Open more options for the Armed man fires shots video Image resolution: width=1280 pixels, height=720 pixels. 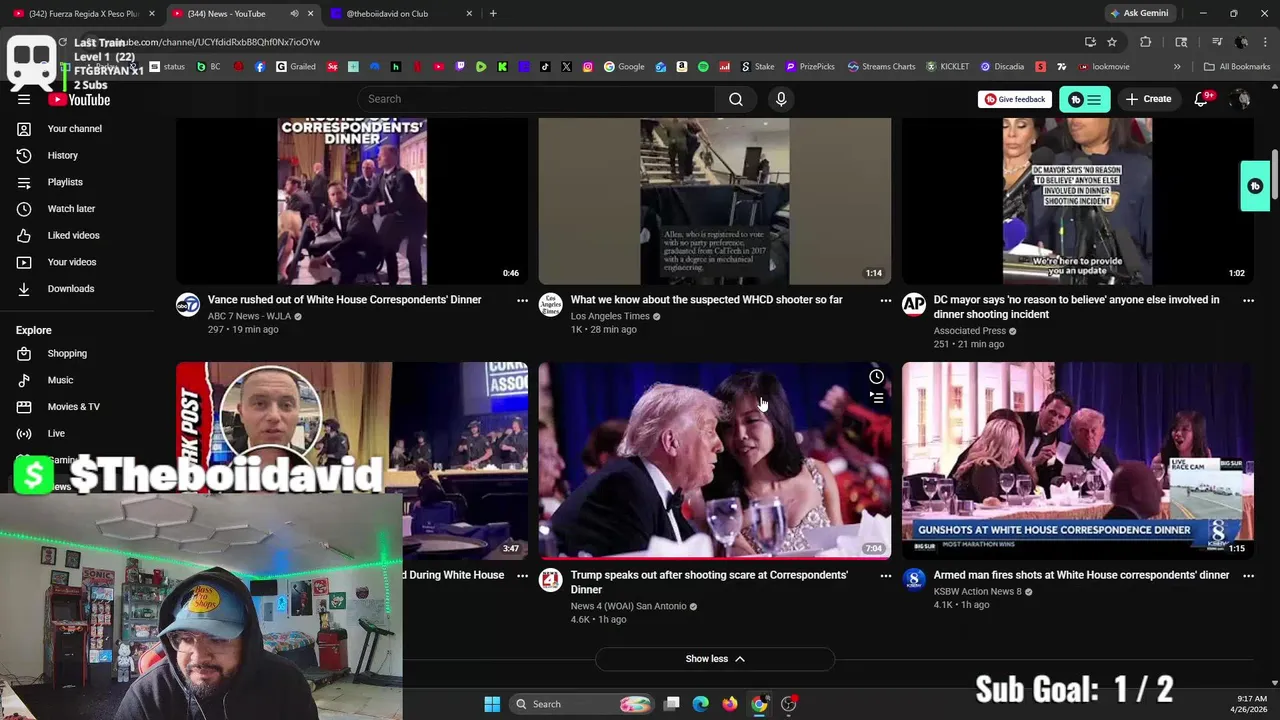(1248, 576)
